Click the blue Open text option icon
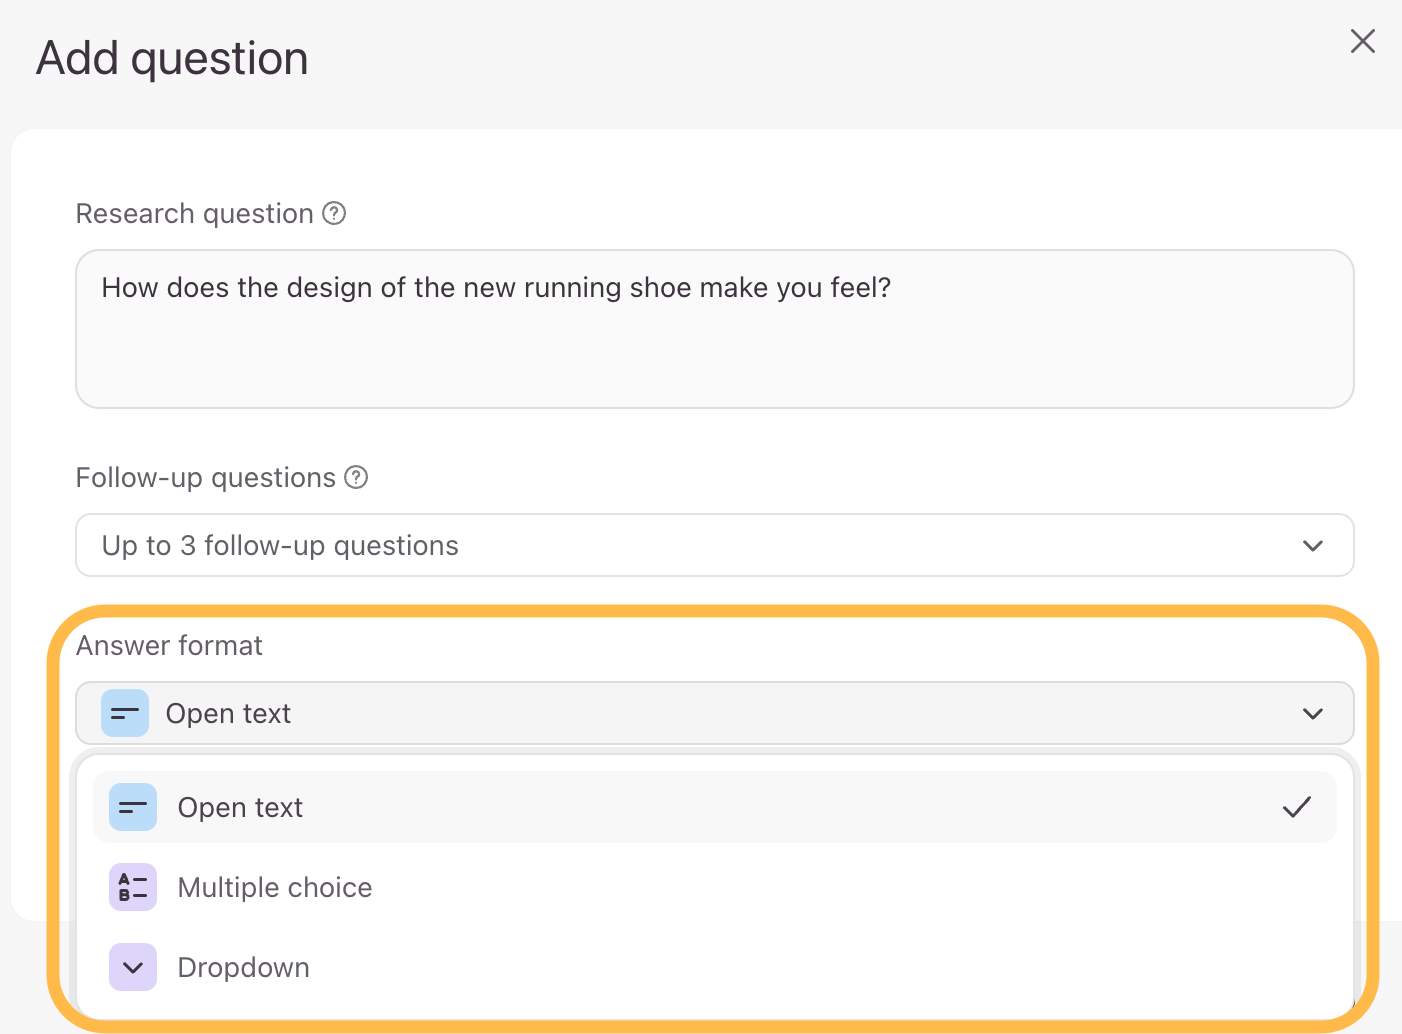This screenshot has width=1402, height=1034. [x=133, y=807]
